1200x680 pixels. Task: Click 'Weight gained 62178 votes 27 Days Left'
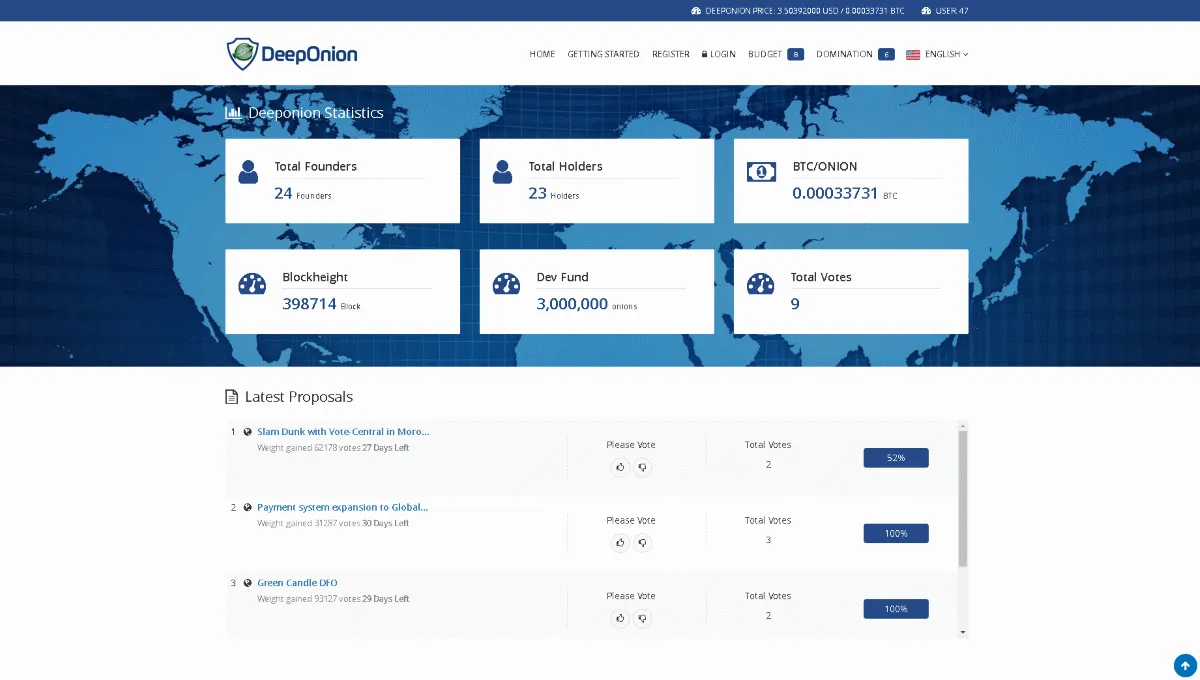pos(333,448)
